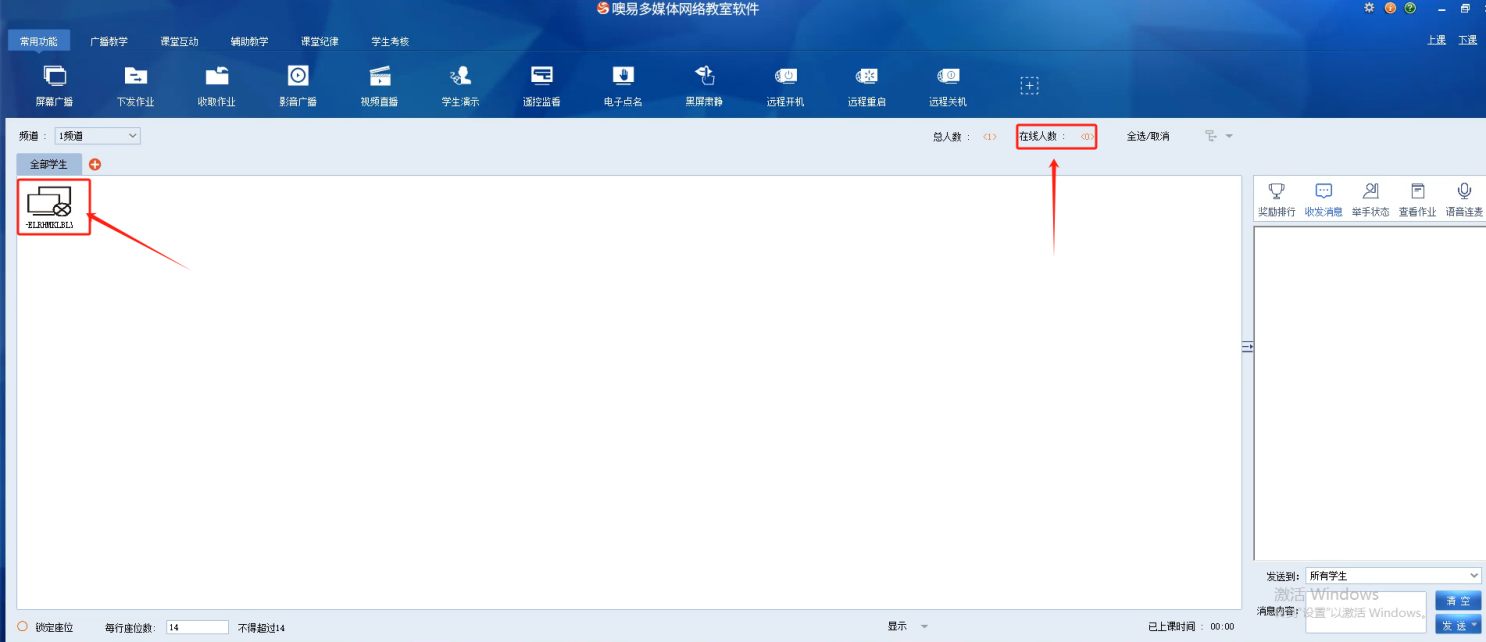Screen dimensions: 1486x642
Task: Click the 每行座位数 seats-per-row input field
Action: pos(197,627)
